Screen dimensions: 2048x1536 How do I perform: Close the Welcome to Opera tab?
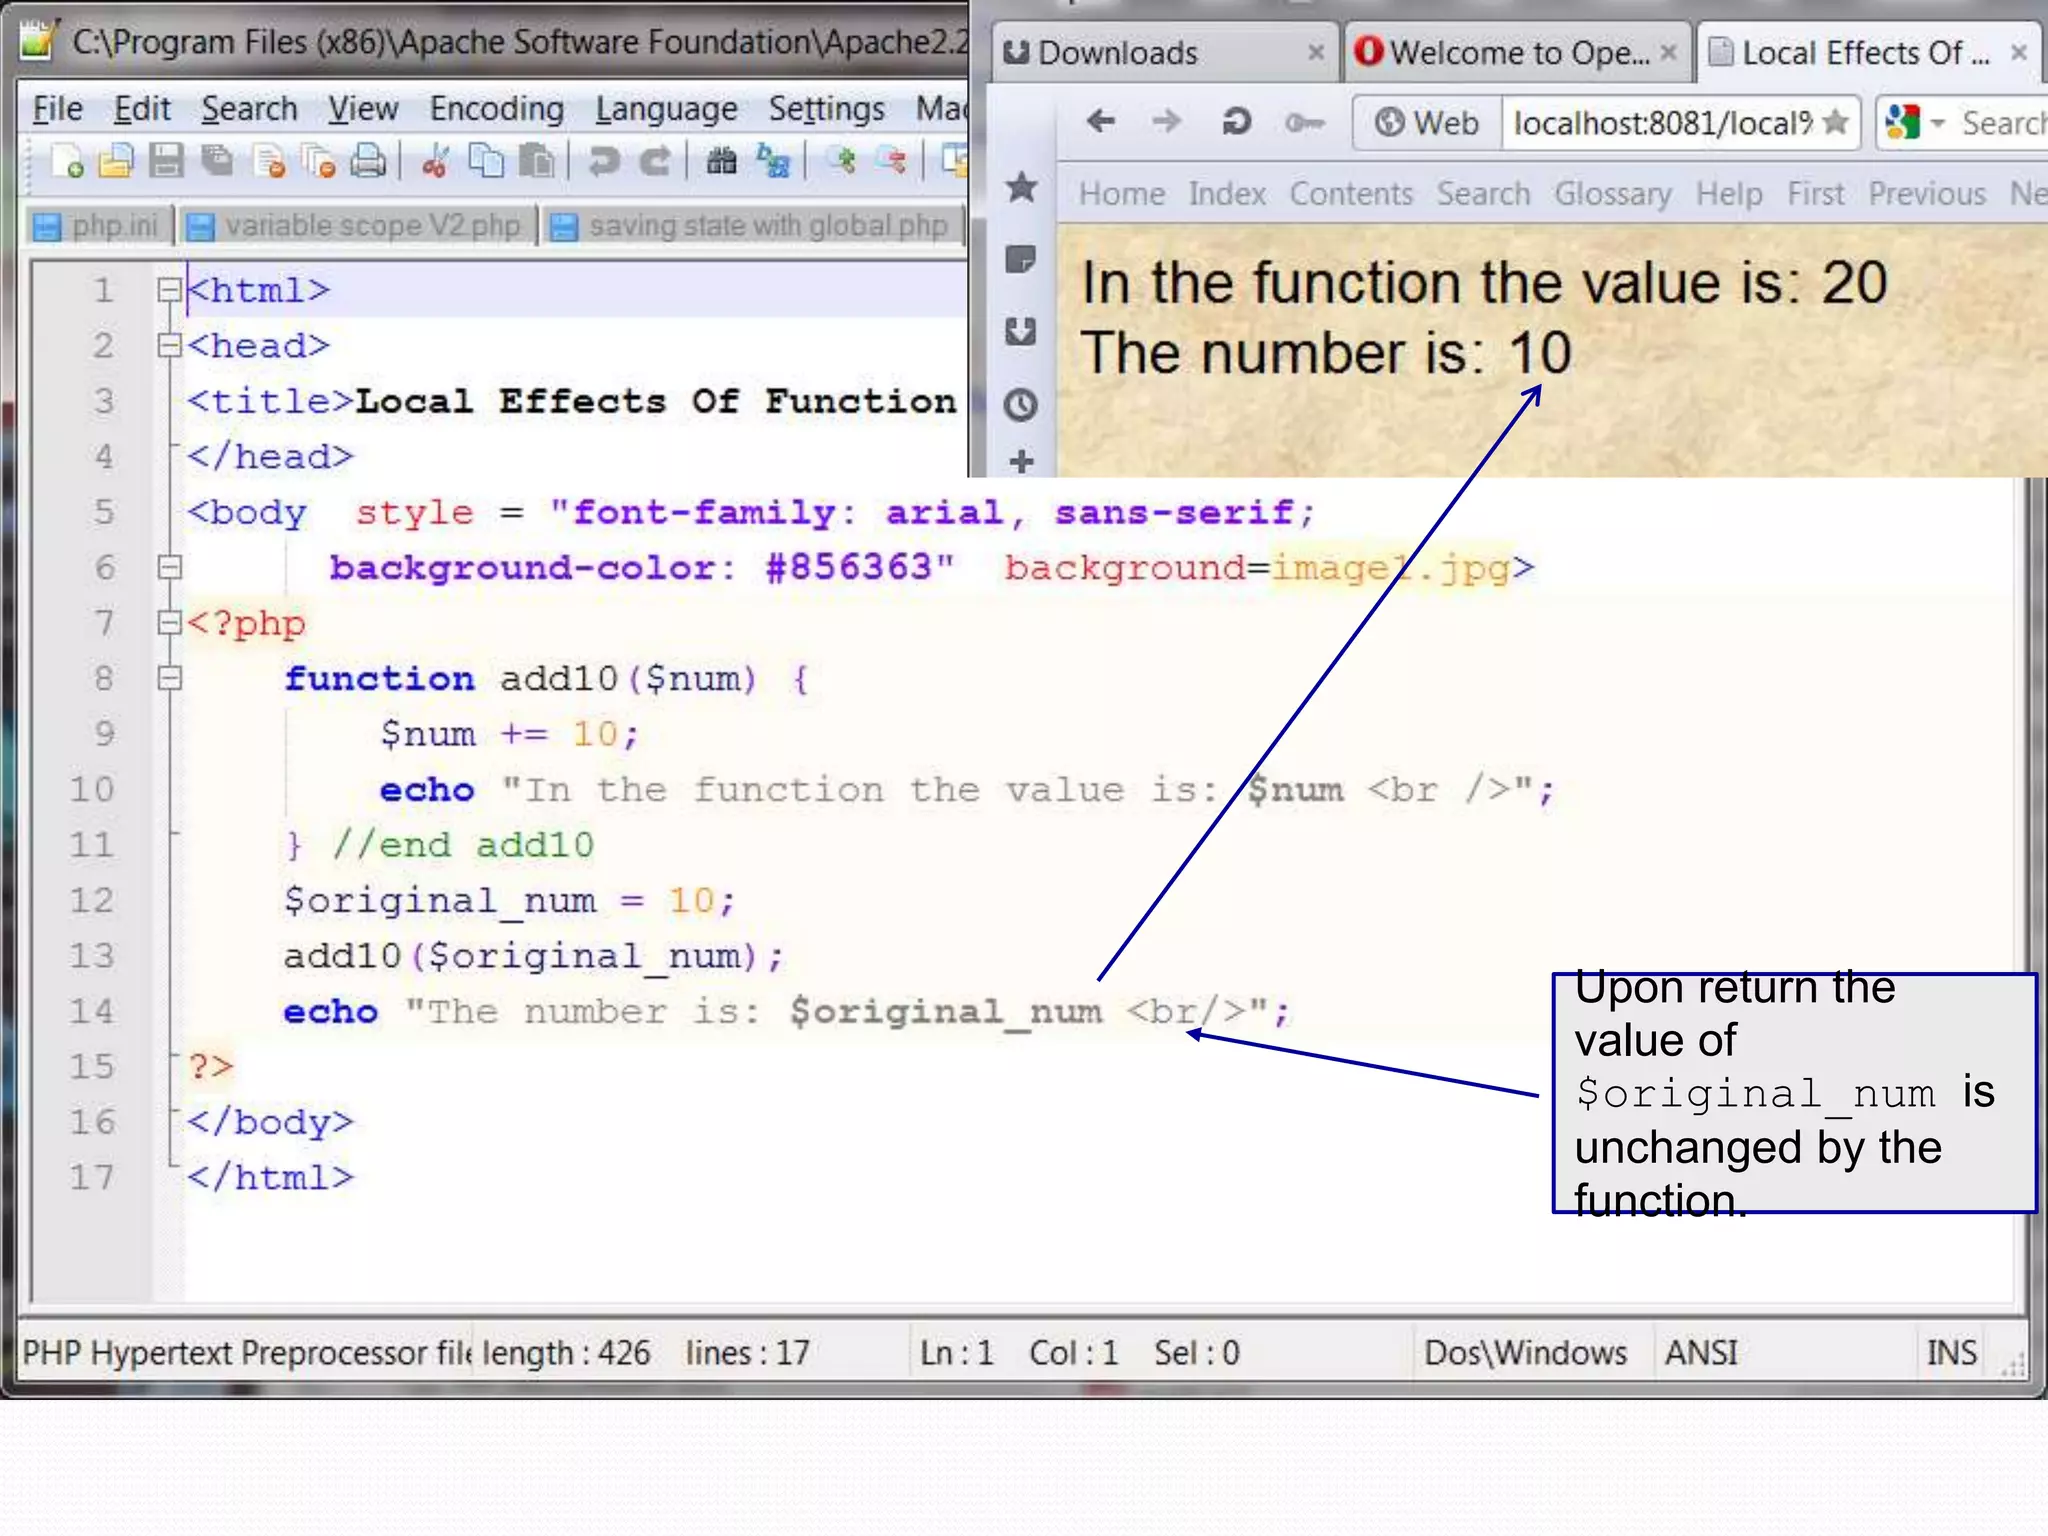pos(1668,52)
